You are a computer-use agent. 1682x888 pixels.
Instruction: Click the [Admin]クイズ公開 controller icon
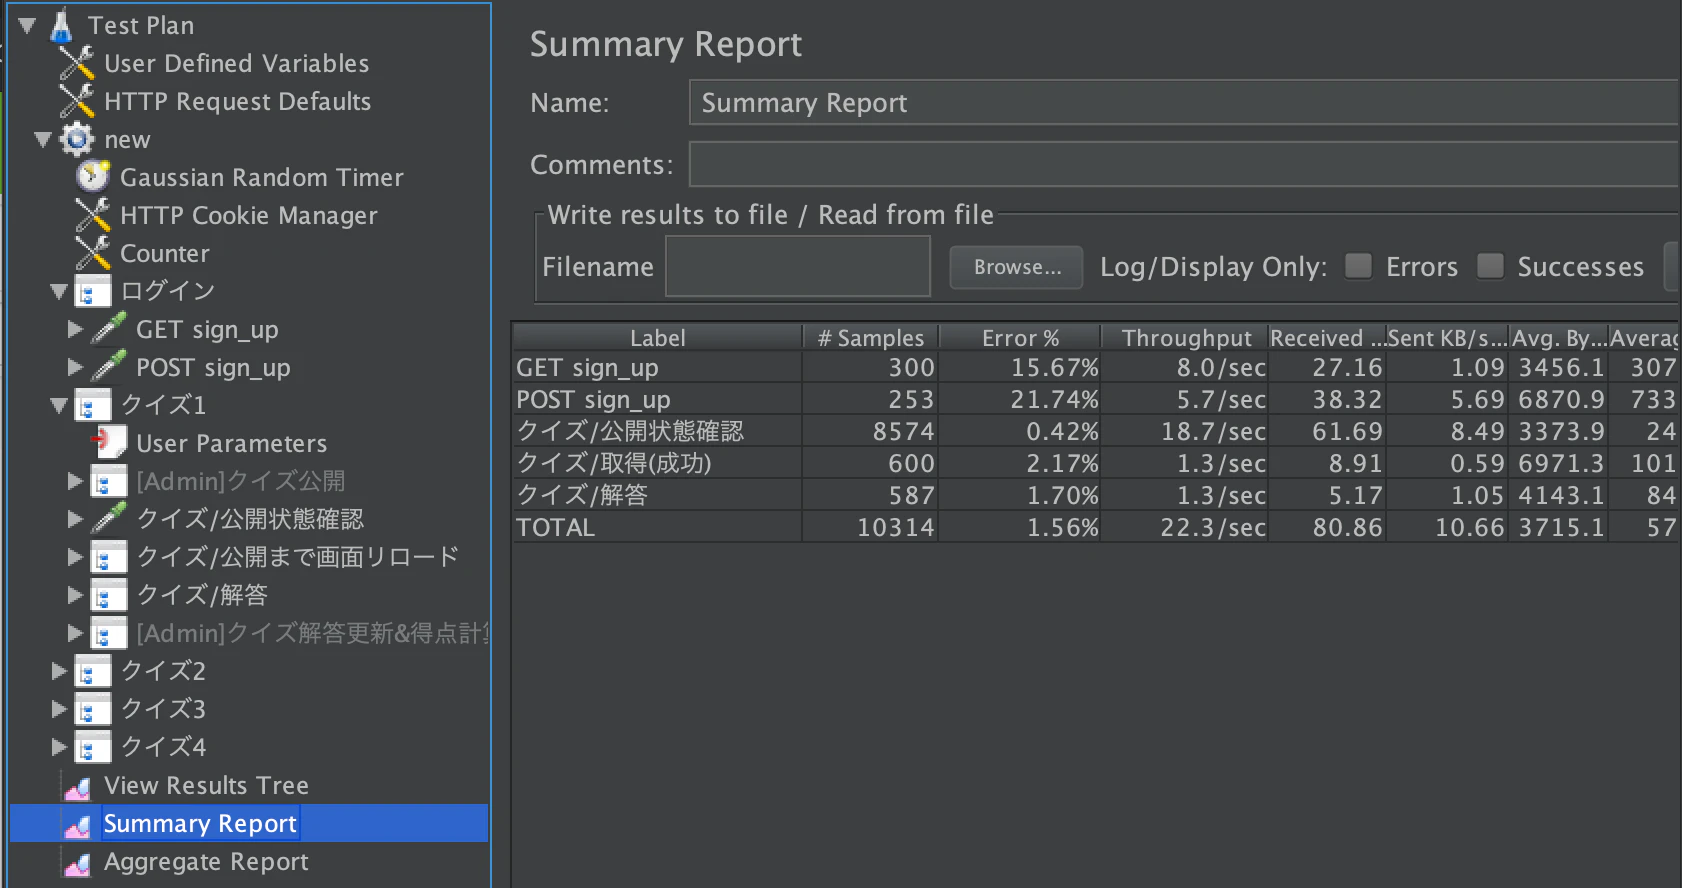tap(109, 481)
